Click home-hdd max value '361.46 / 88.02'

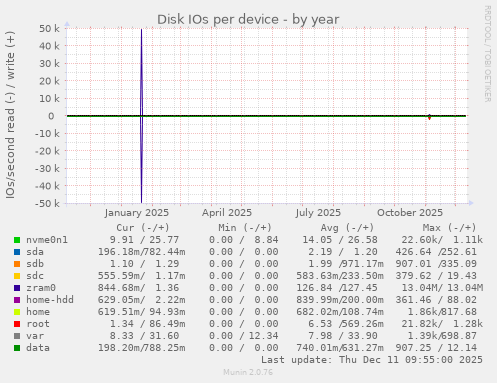point(436,300)
